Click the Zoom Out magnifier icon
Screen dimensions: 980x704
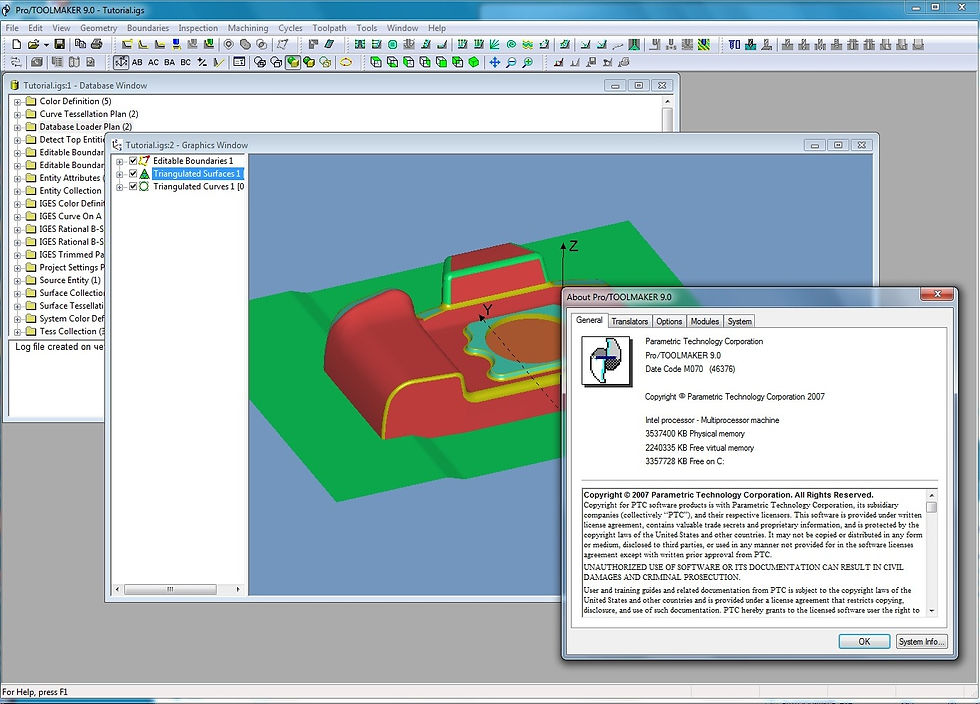(511, 63)
